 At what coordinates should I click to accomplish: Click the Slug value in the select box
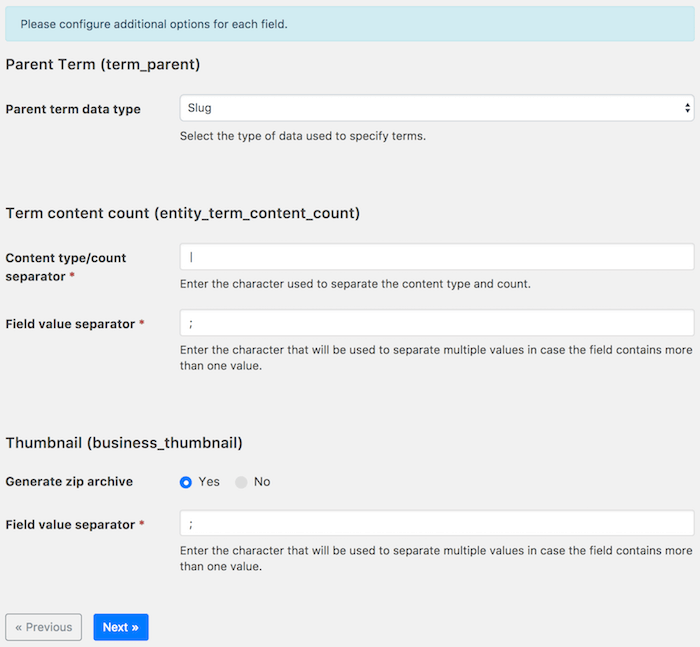pos(200,108)
